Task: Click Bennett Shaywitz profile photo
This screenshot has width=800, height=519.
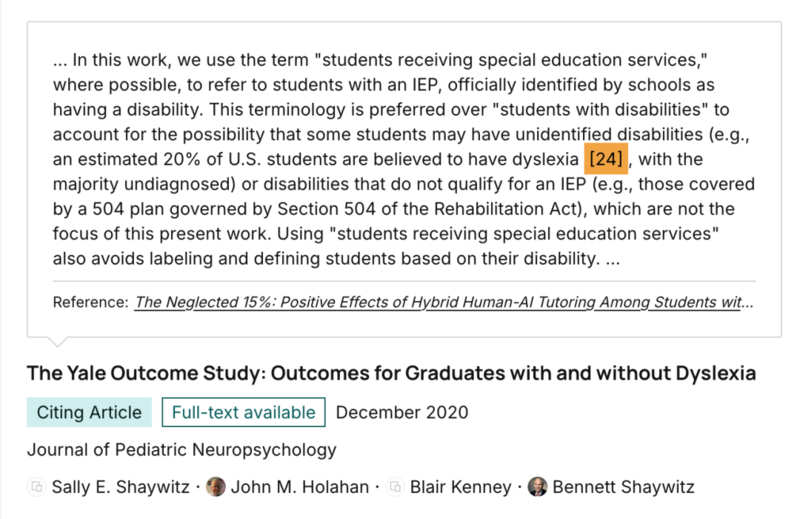Action: click(x=537, y=487)
